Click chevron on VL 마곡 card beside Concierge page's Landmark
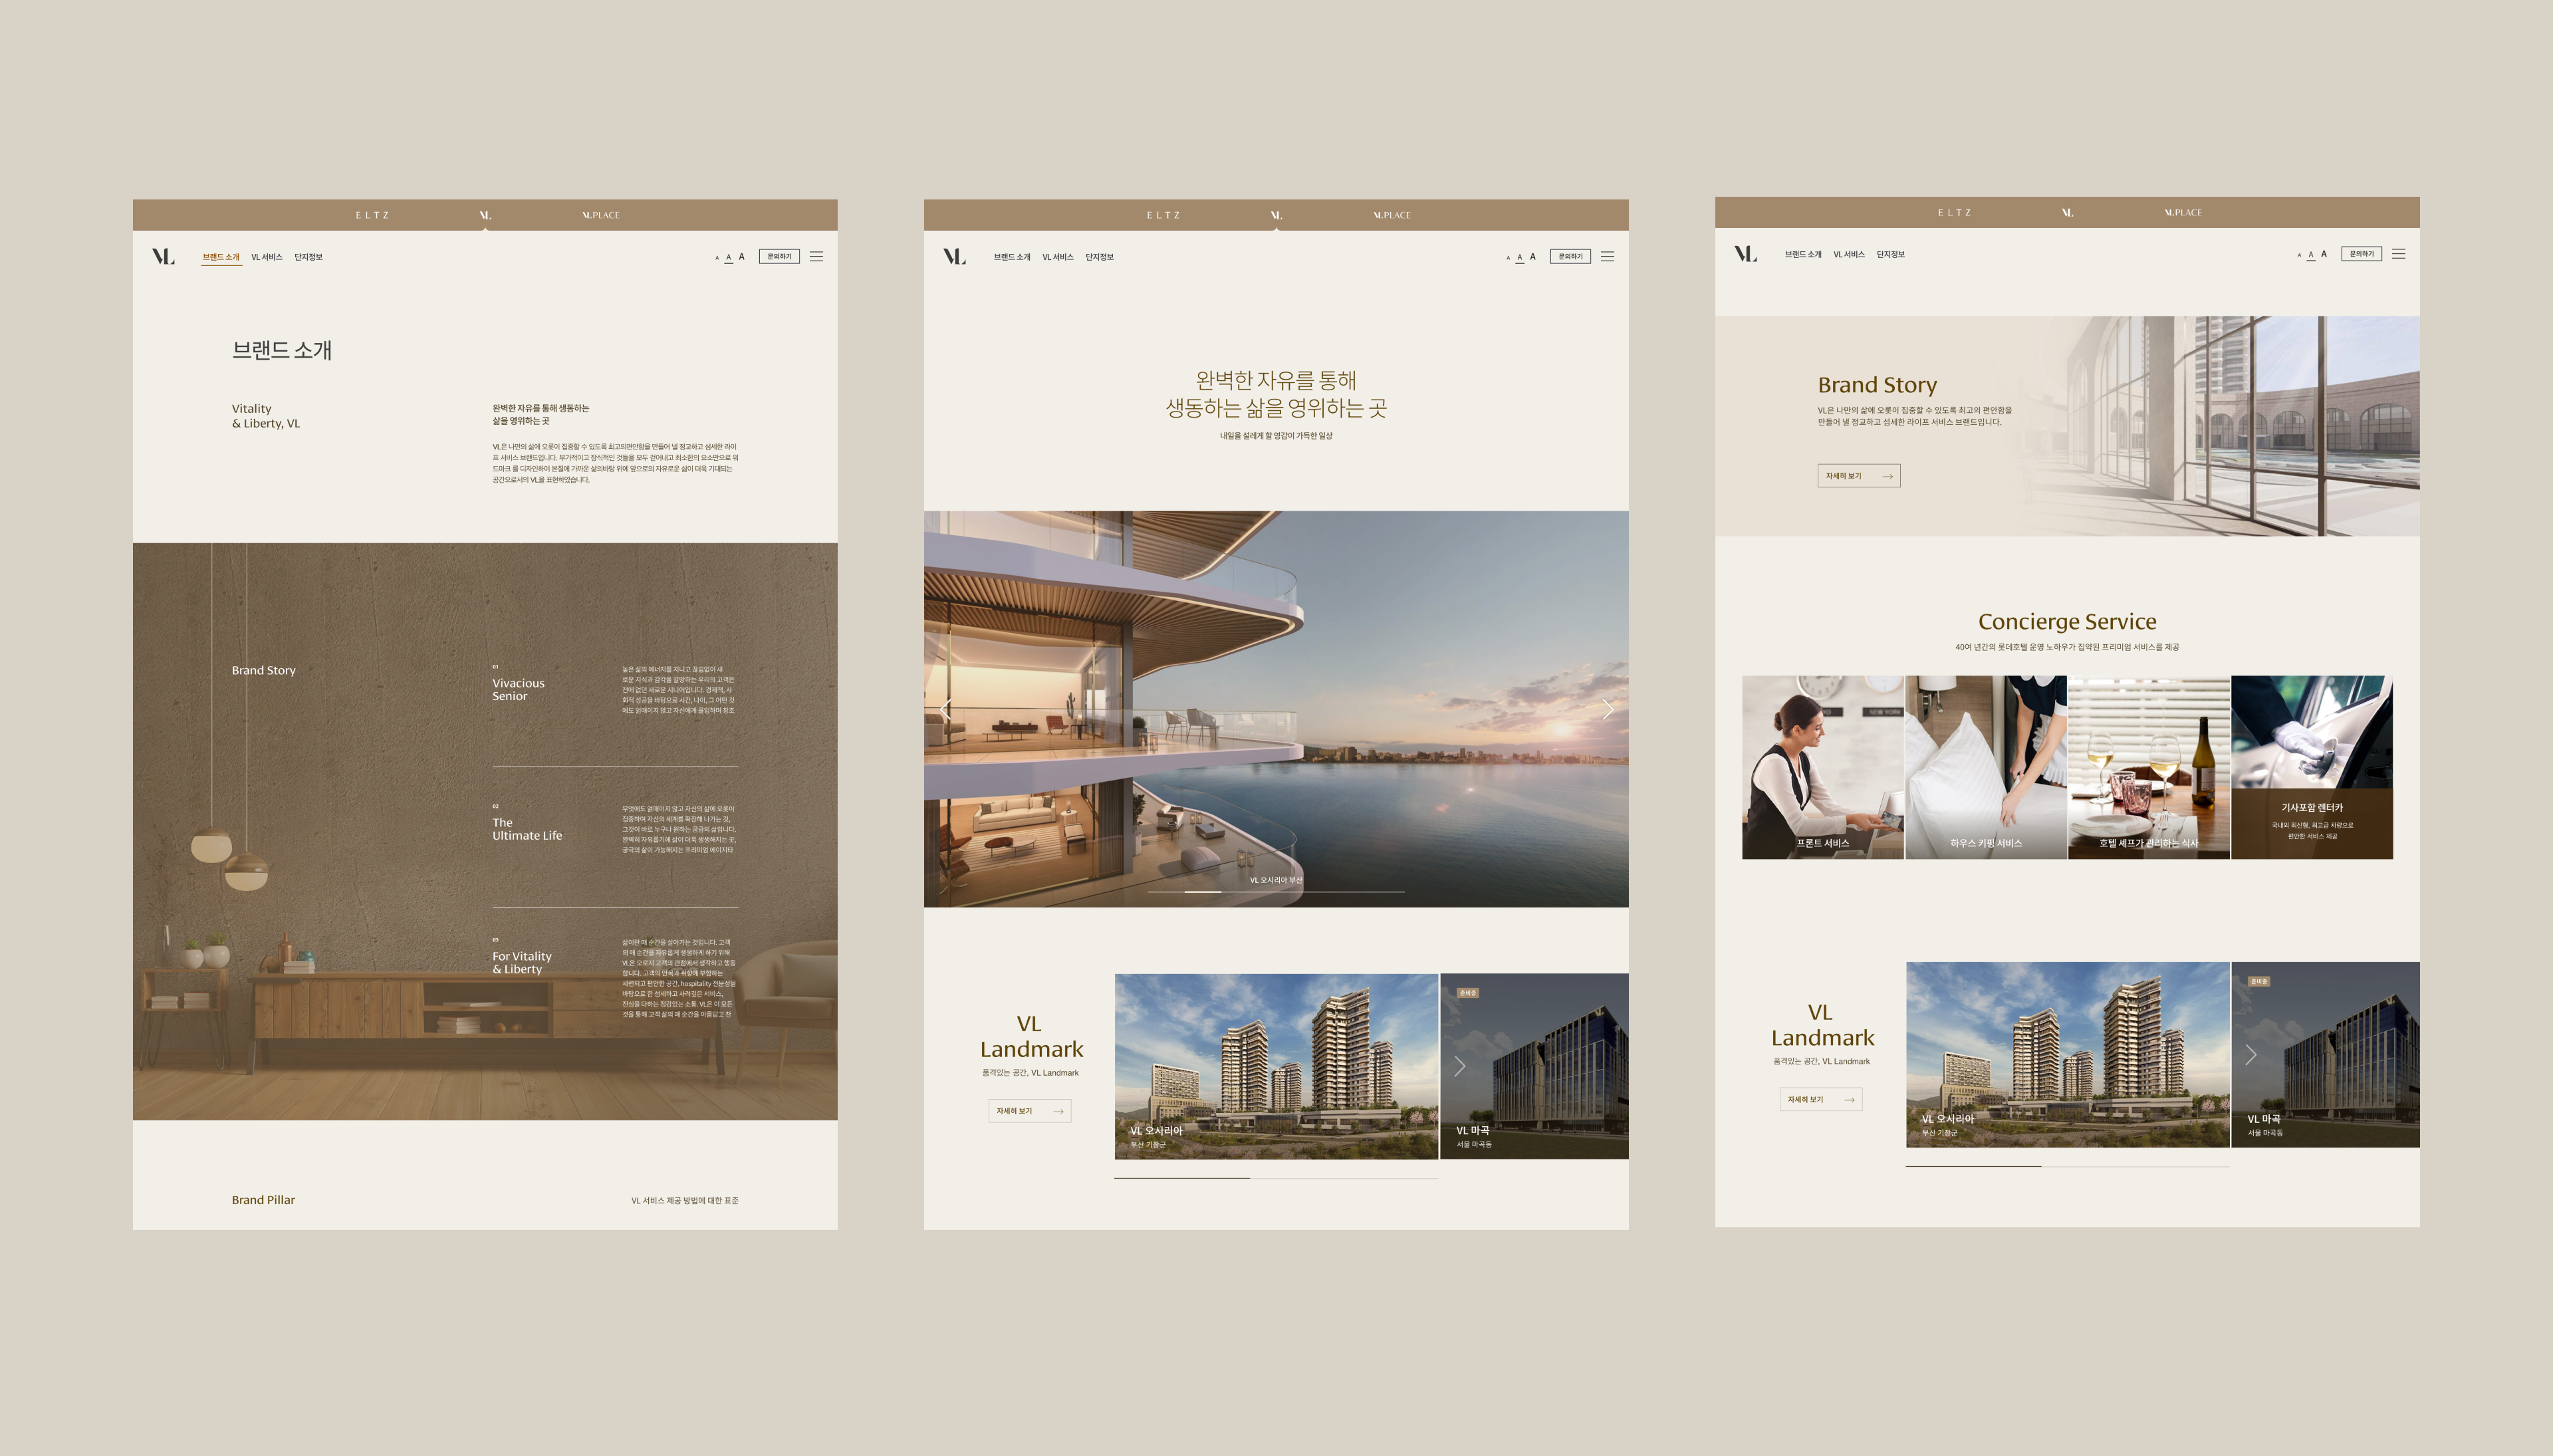Image resolution: width=2553 pixels, height=1456 pixels. pyautogui.click(x=2251, y=1055)
